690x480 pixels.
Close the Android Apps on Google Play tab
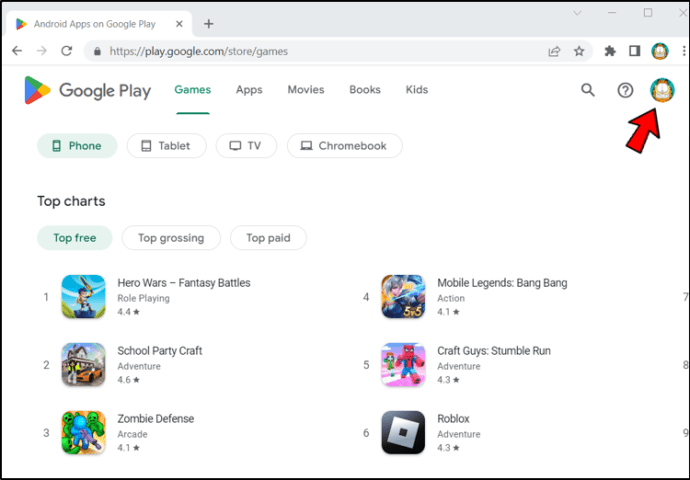point(179,24)
